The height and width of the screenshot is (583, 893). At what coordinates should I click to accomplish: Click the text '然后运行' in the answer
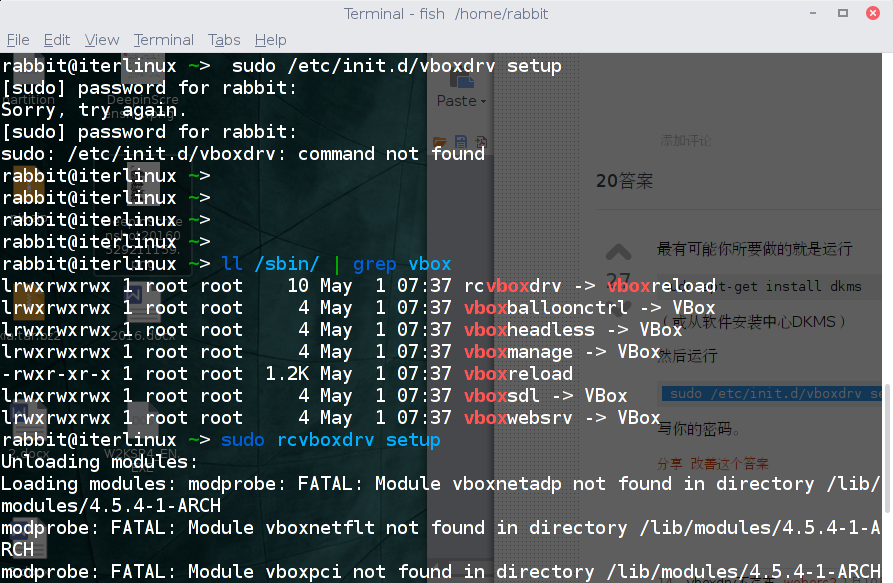pos(687,356)
